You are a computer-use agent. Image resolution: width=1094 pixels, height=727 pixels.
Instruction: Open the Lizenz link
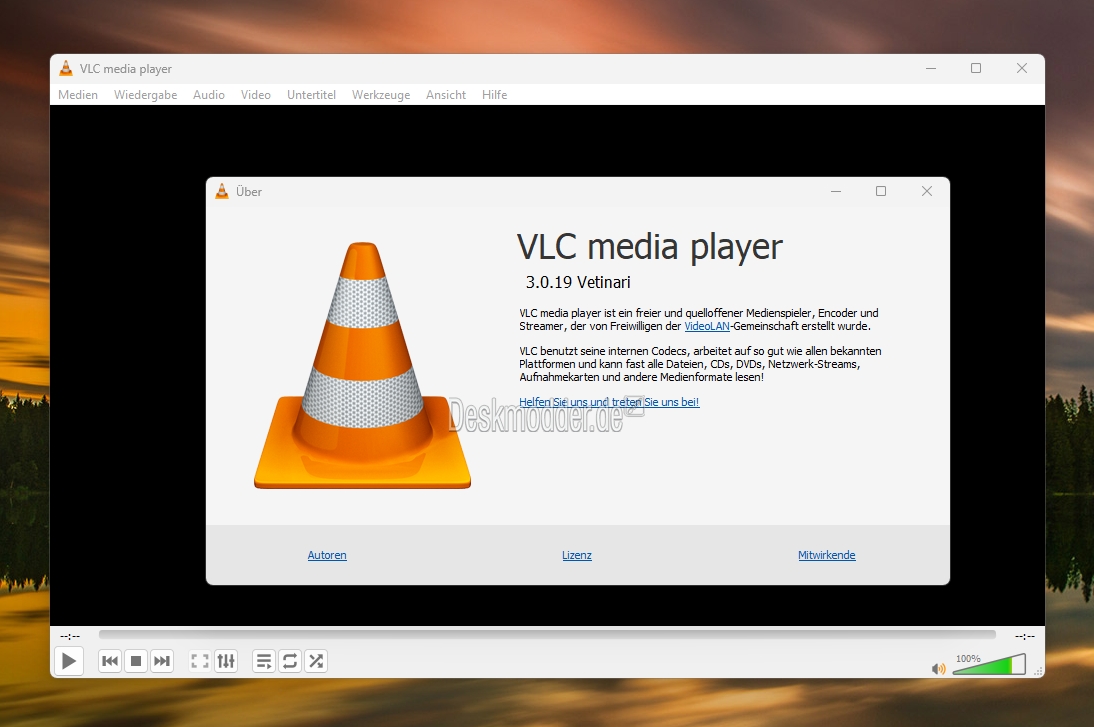pos(577,555)
